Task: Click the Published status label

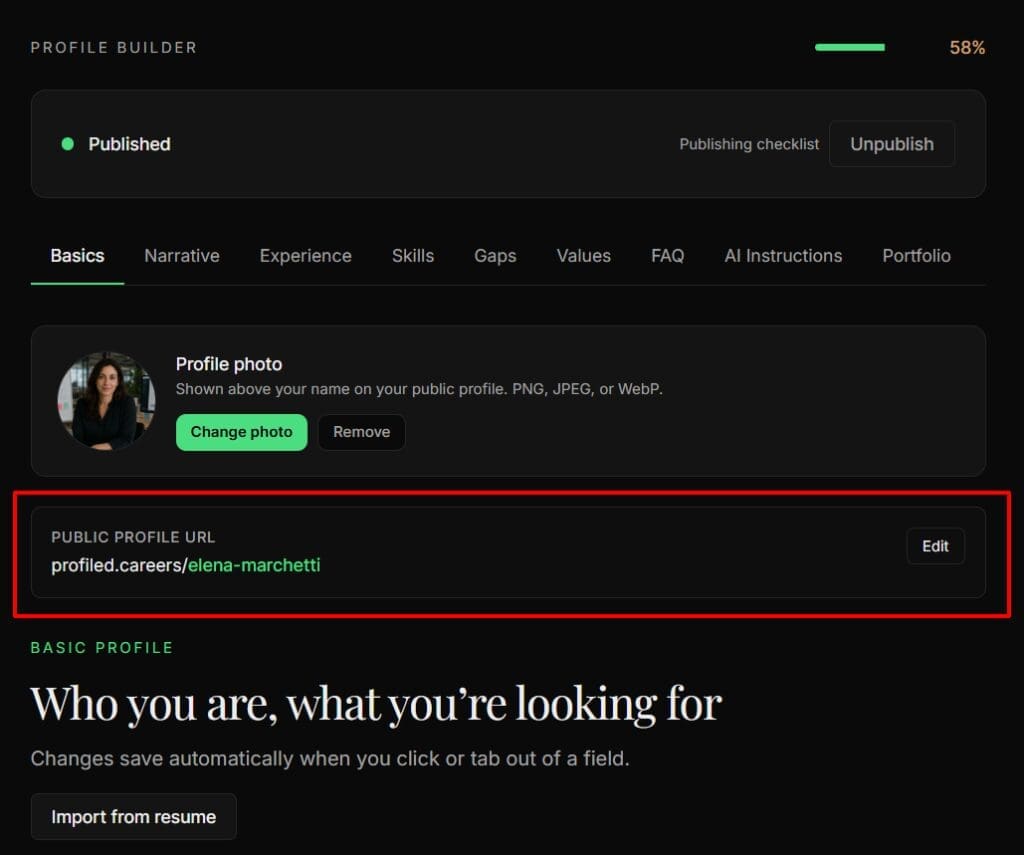Action: (129, 144)
